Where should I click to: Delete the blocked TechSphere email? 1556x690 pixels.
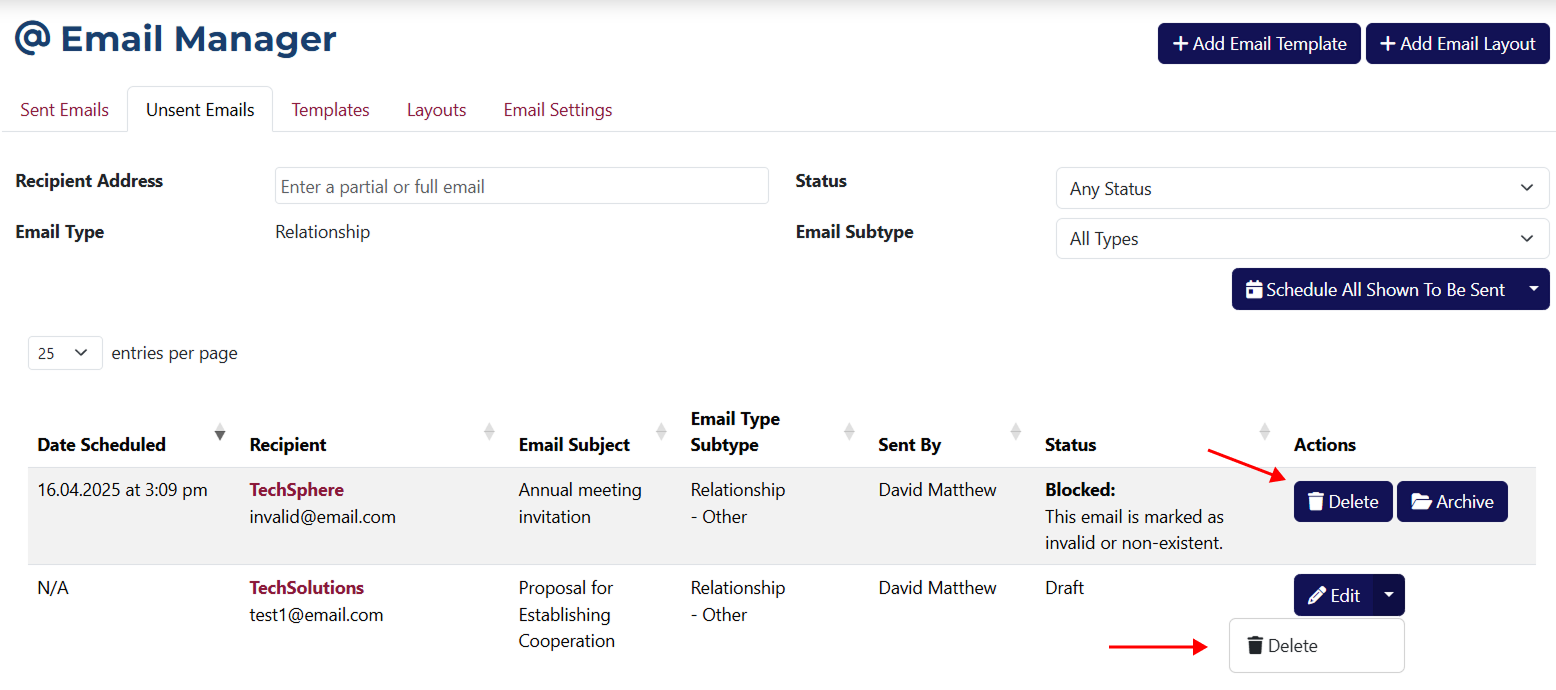(x=1342, y=502)
